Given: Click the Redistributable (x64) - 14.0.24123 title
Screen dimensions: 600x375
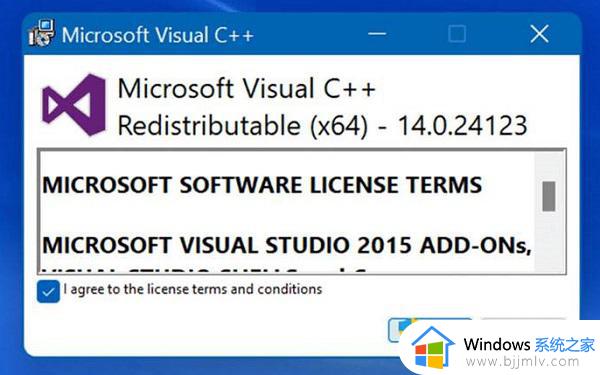Looking at the screenshot, I should [x=323, y=126].
